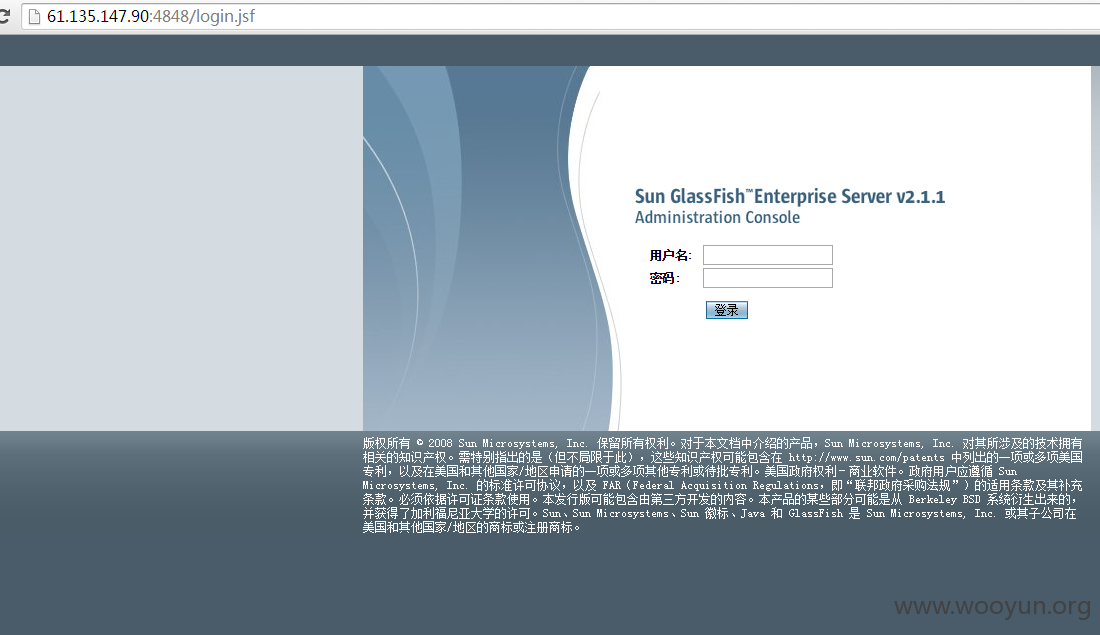The width and height of the screenshot is (1100, 635).
Task: Click the 登录 login button
Action: (727, 309)
